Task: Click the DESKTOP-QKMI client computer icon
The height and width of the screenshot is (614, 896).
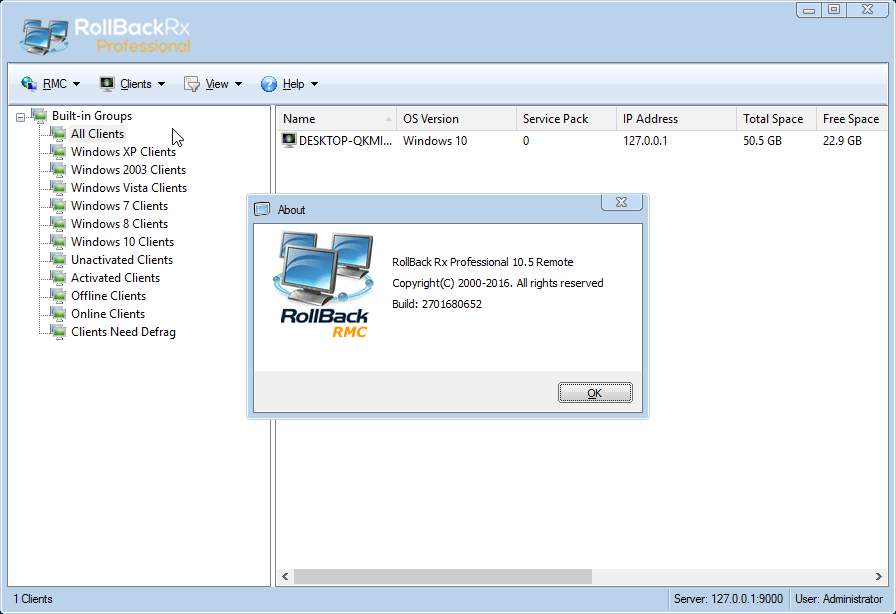Action: pyautogui.click(x=289, y=141)
